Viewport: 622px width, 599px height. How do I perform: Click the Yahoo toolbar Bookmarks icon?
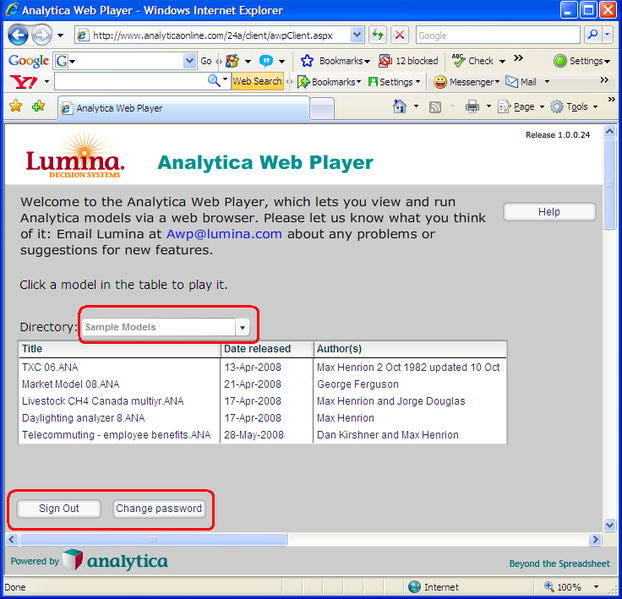303,82
